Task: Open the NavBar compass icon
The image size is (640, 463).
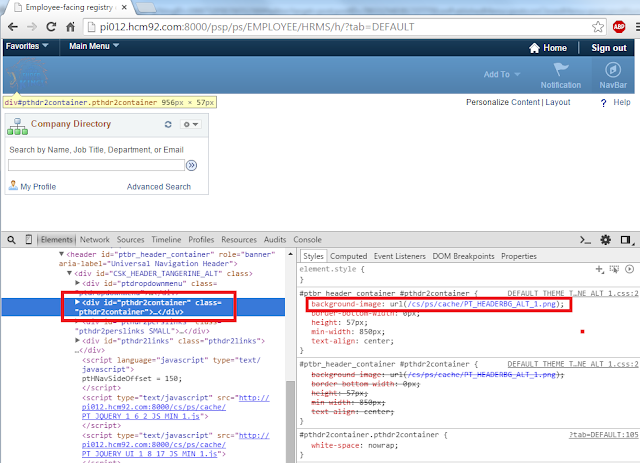Action: (x=613, y=70)
